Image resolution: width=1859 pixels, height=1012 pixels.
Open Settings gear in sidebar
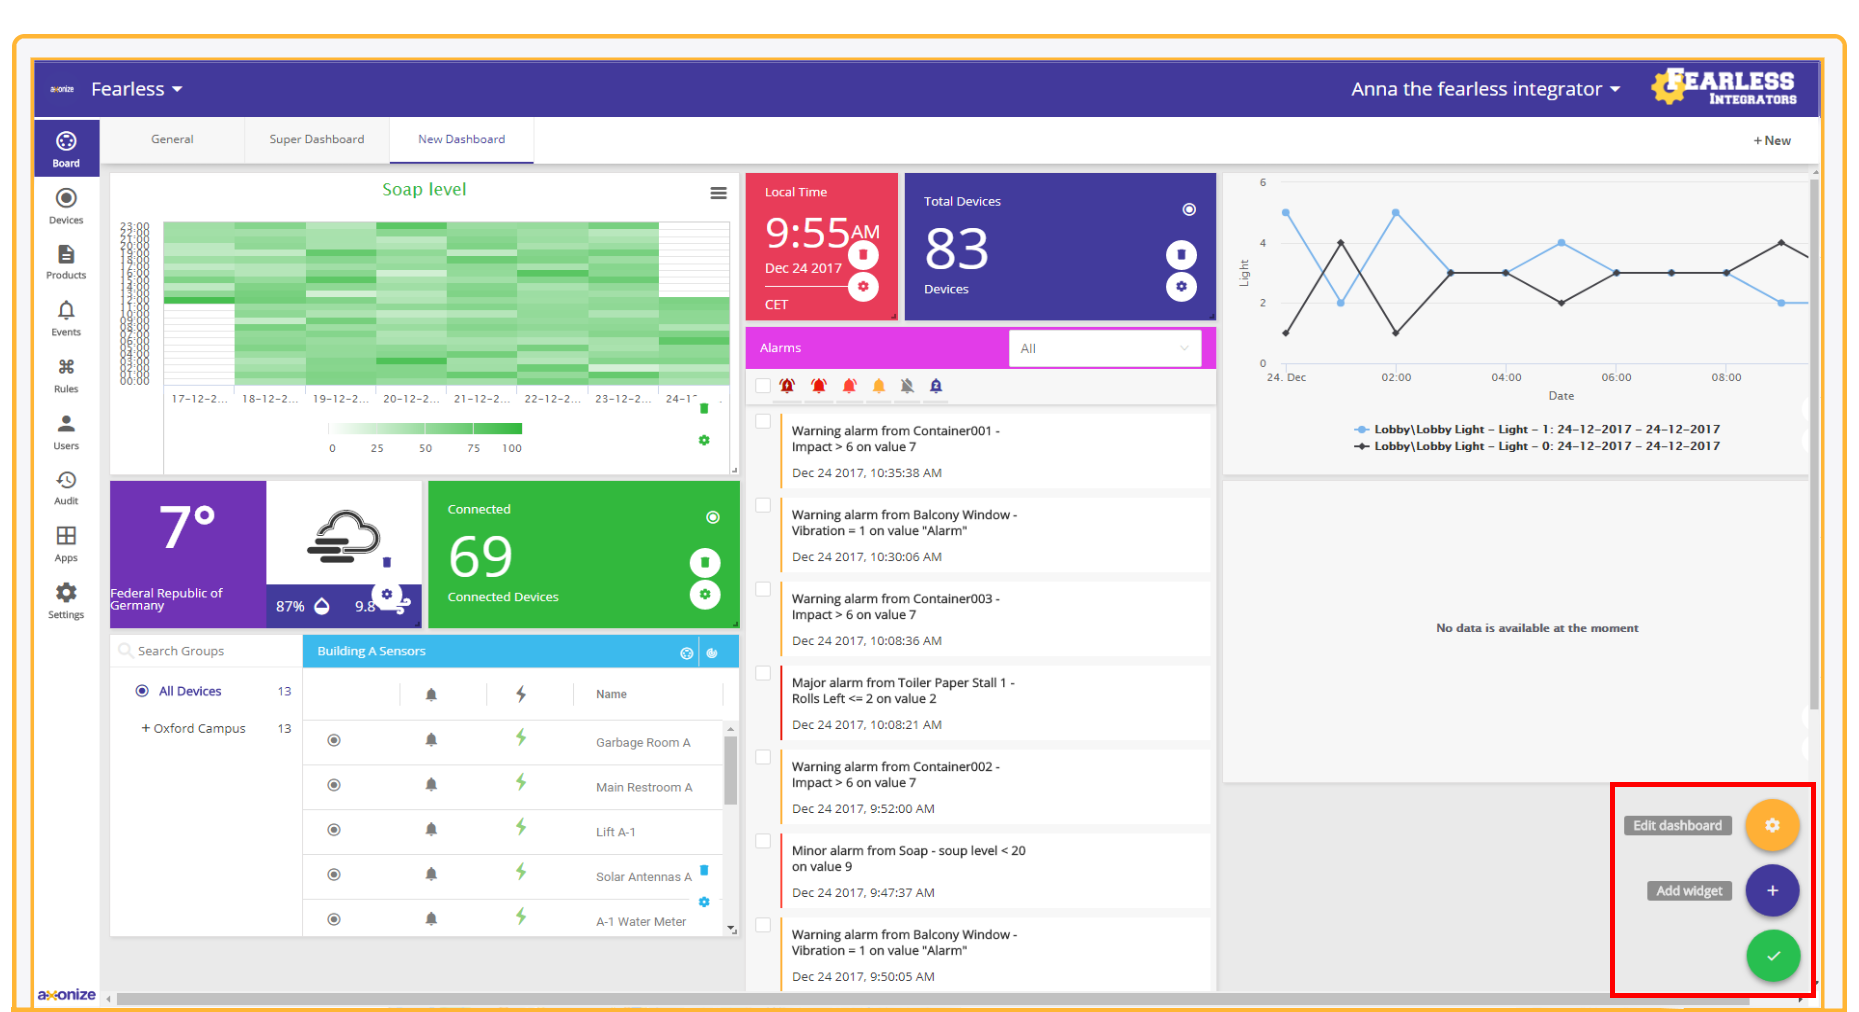[66, 600]
